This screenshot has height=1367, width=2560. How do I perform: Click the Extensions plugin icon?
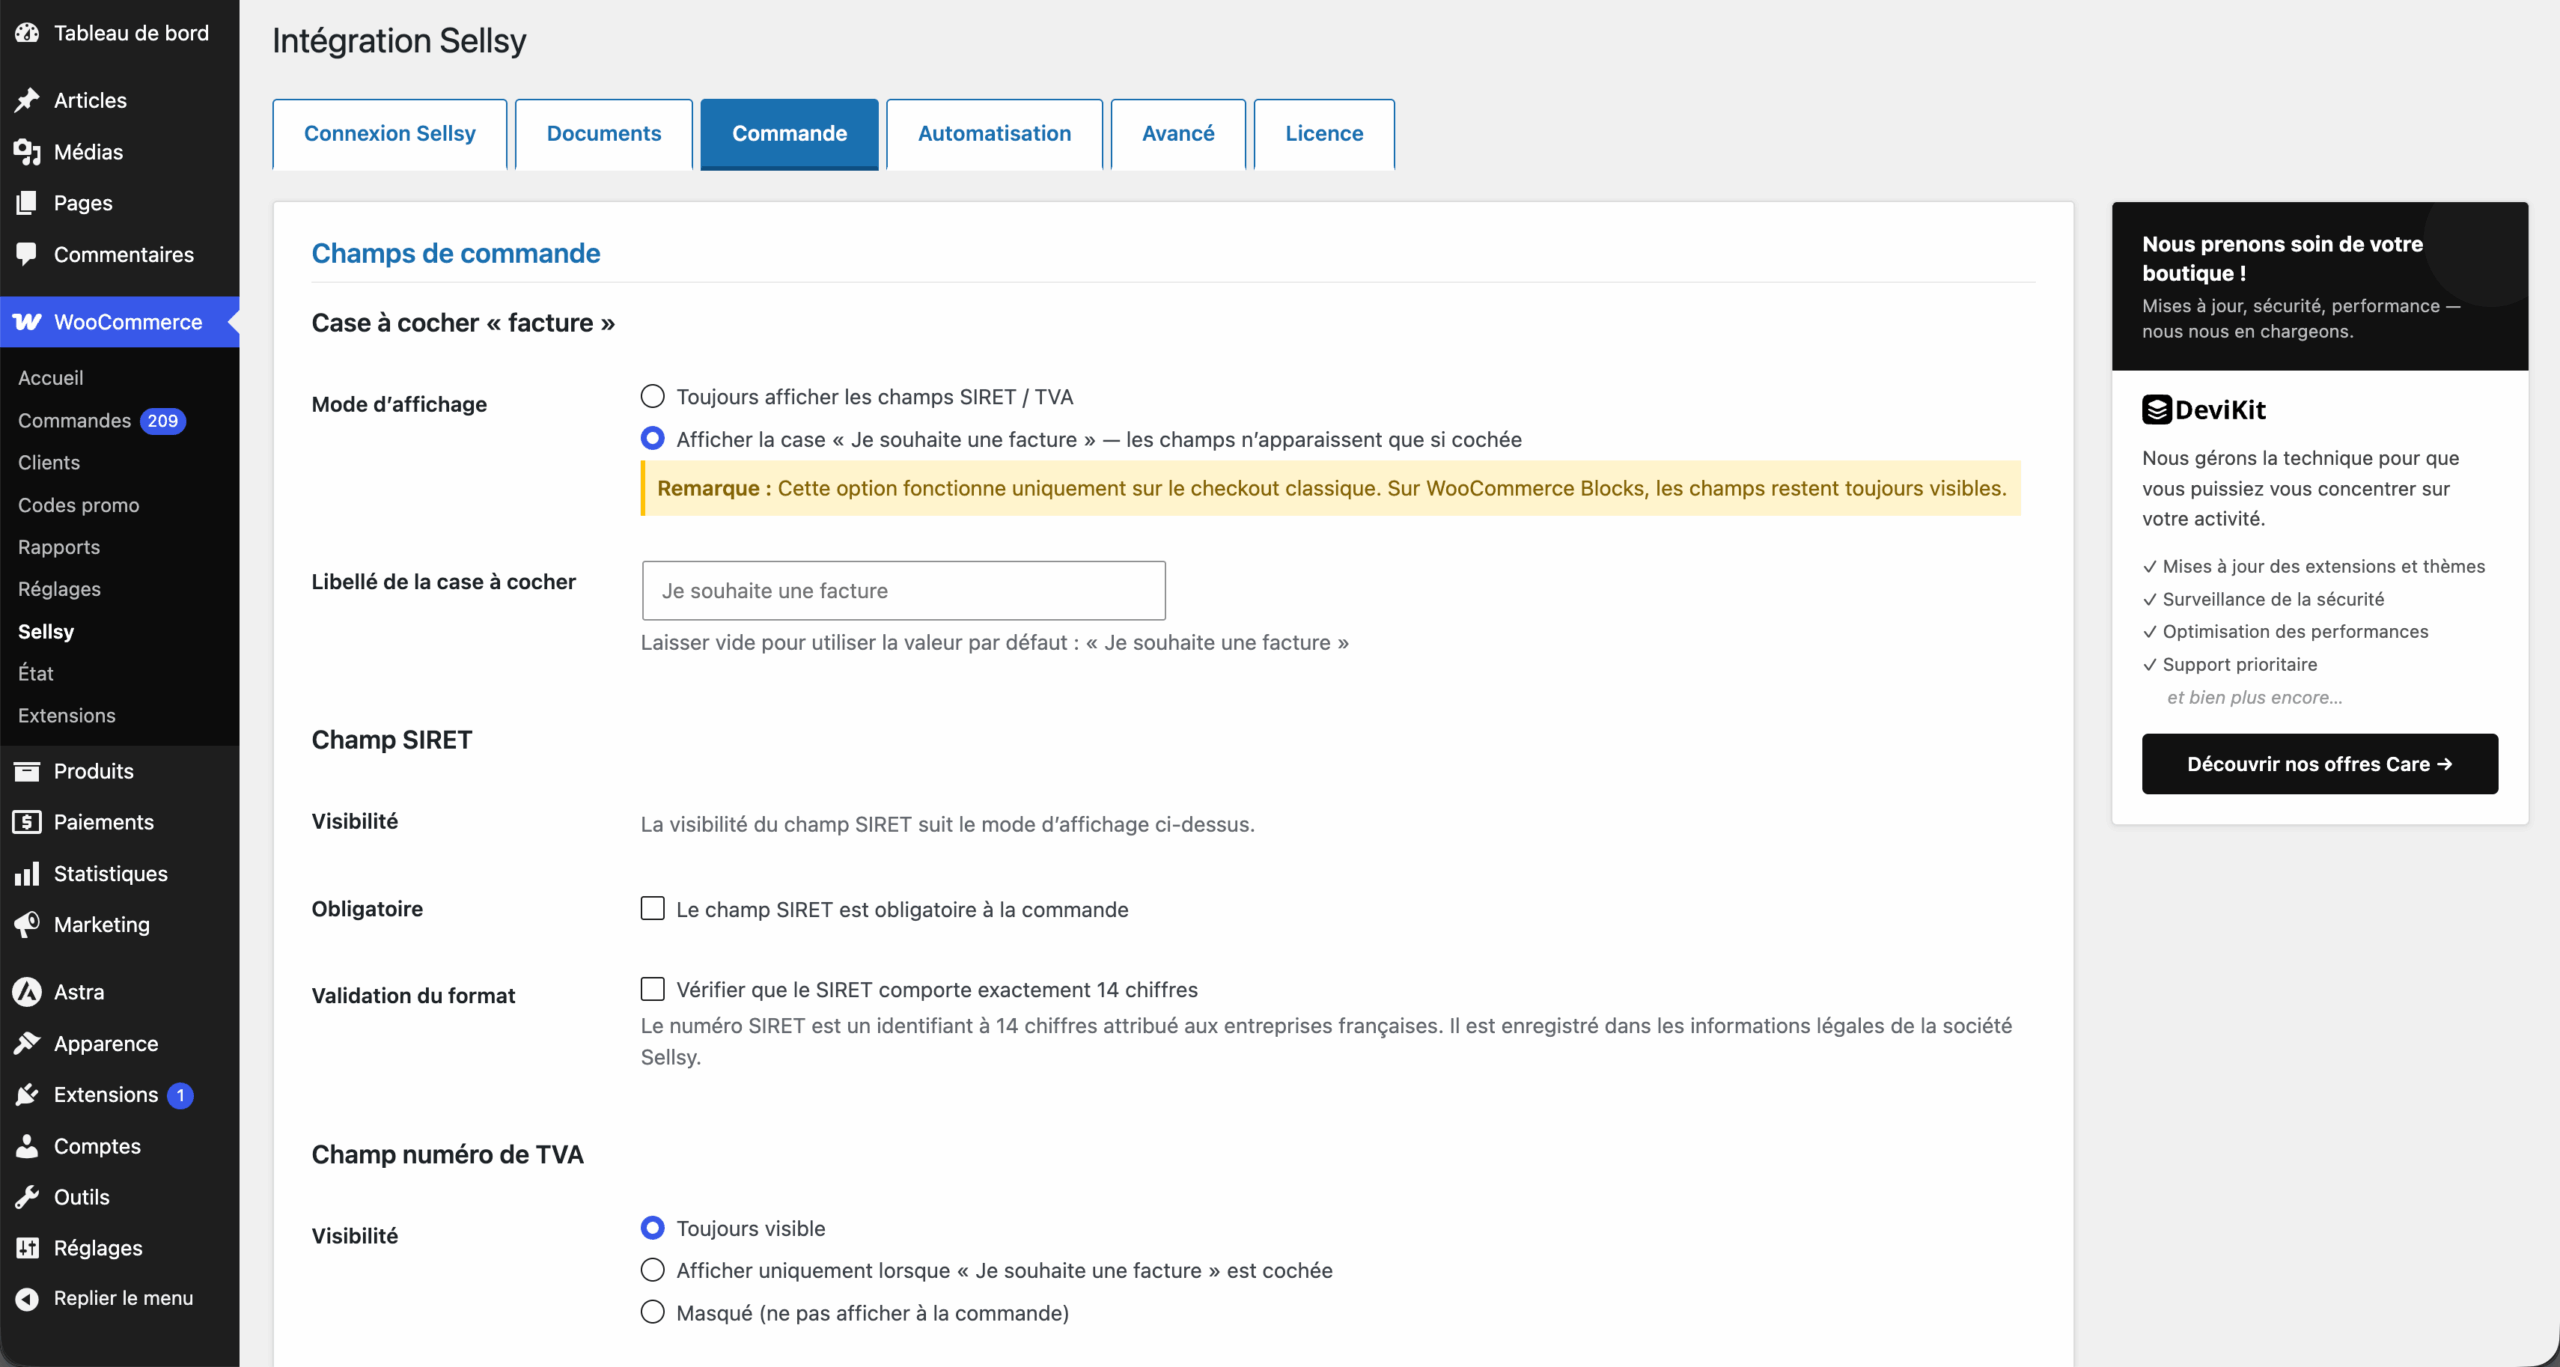point(27,1095)
